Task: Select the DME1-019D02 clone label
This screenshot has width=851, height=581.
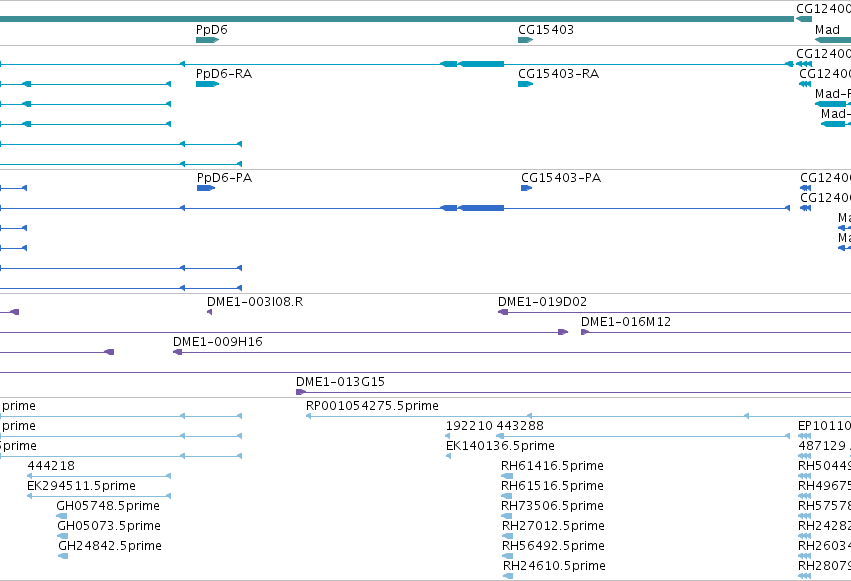Action: coord(542,302)
